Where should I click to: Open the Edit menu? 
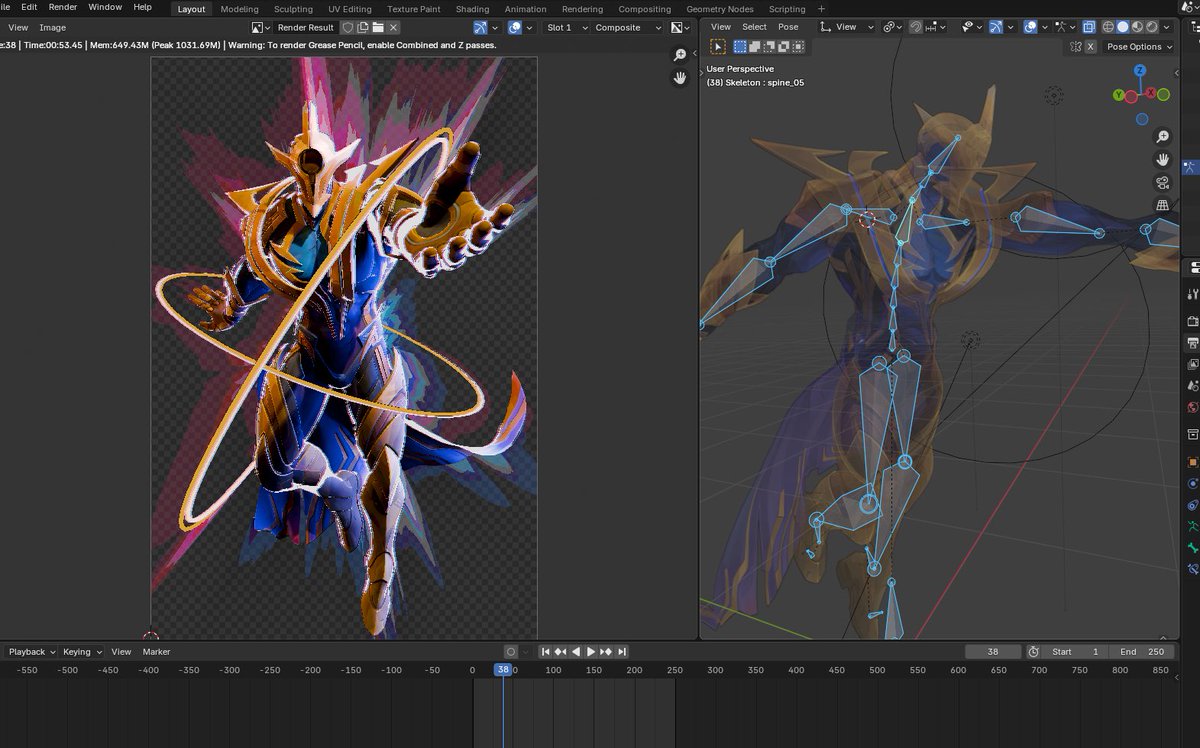[x=29, y=7]
